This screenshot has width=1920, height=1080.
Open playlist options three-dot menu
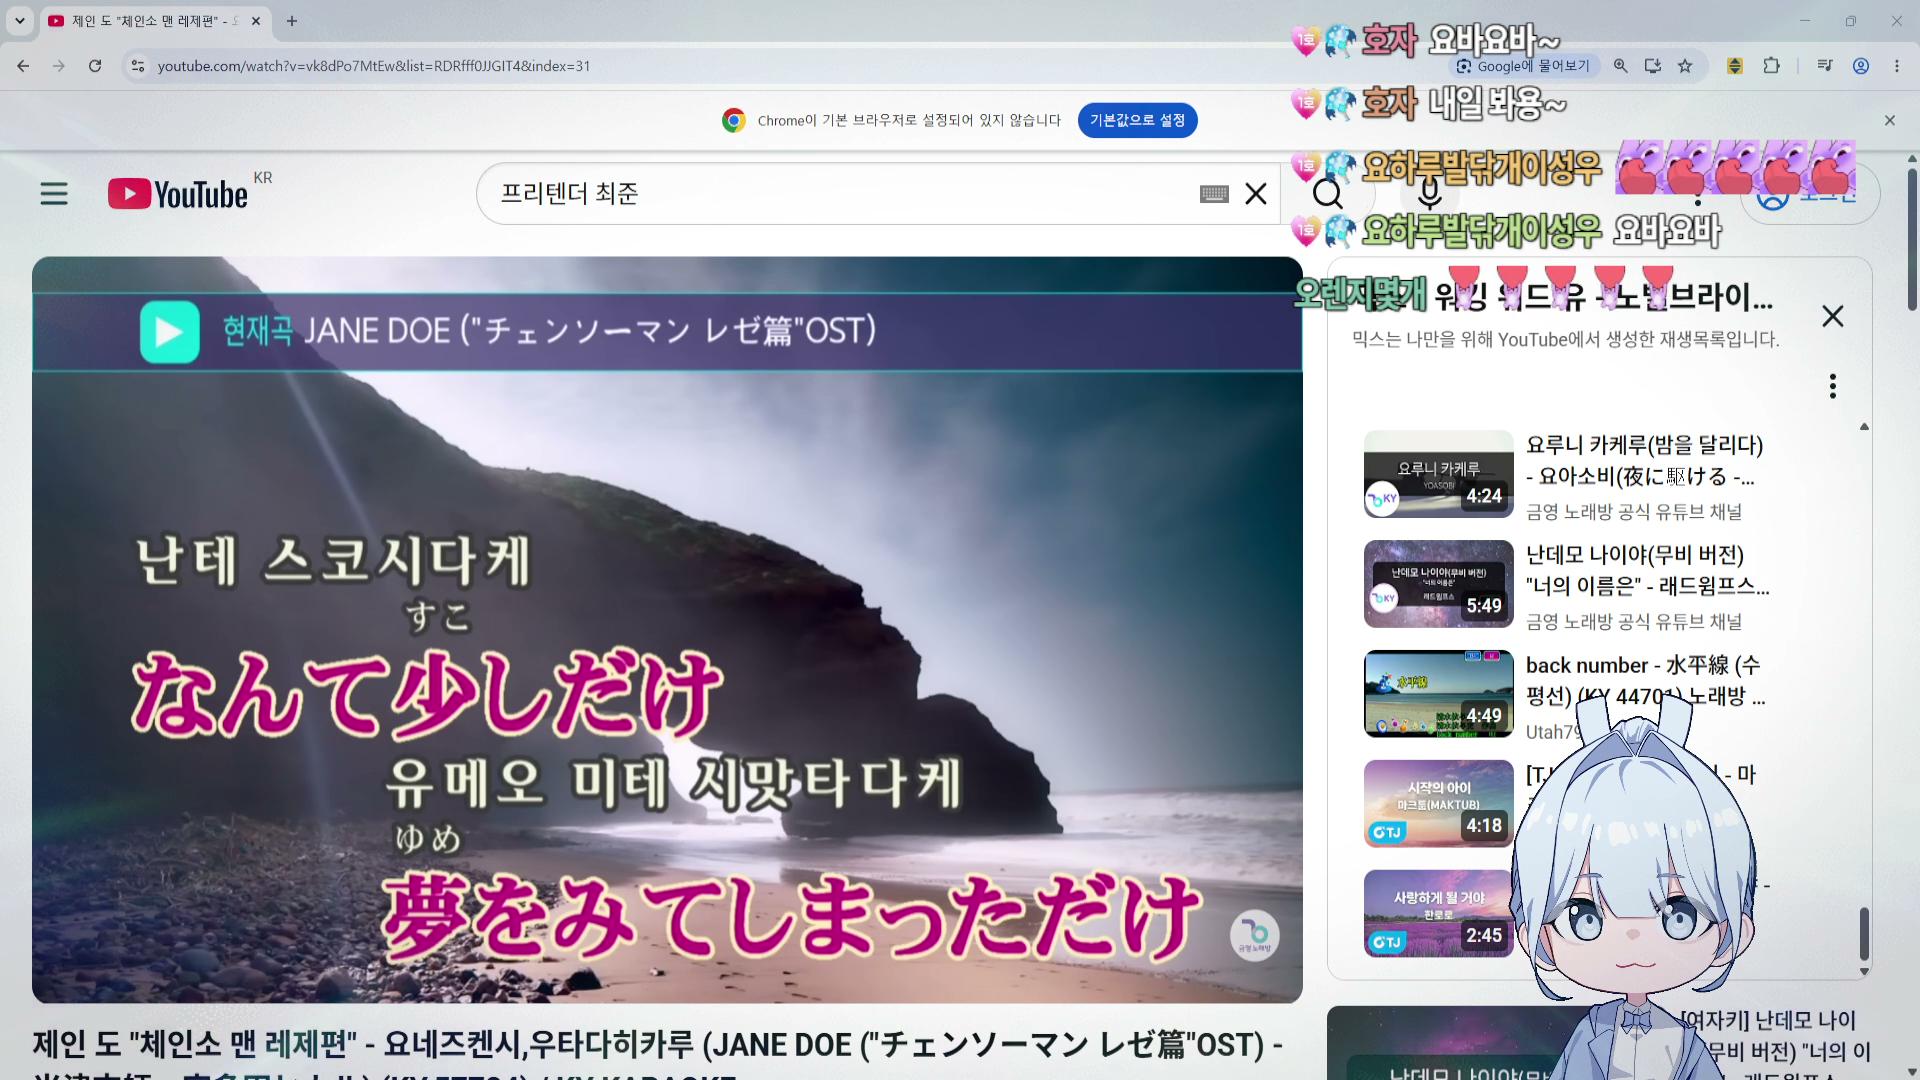1832,386
